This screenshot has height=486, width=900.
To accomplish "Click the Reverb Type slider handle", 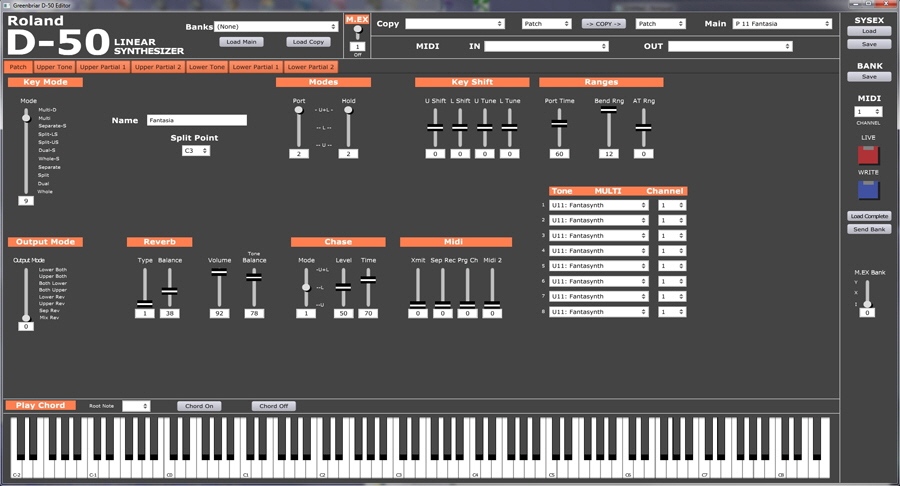I will tap(145, 304).
